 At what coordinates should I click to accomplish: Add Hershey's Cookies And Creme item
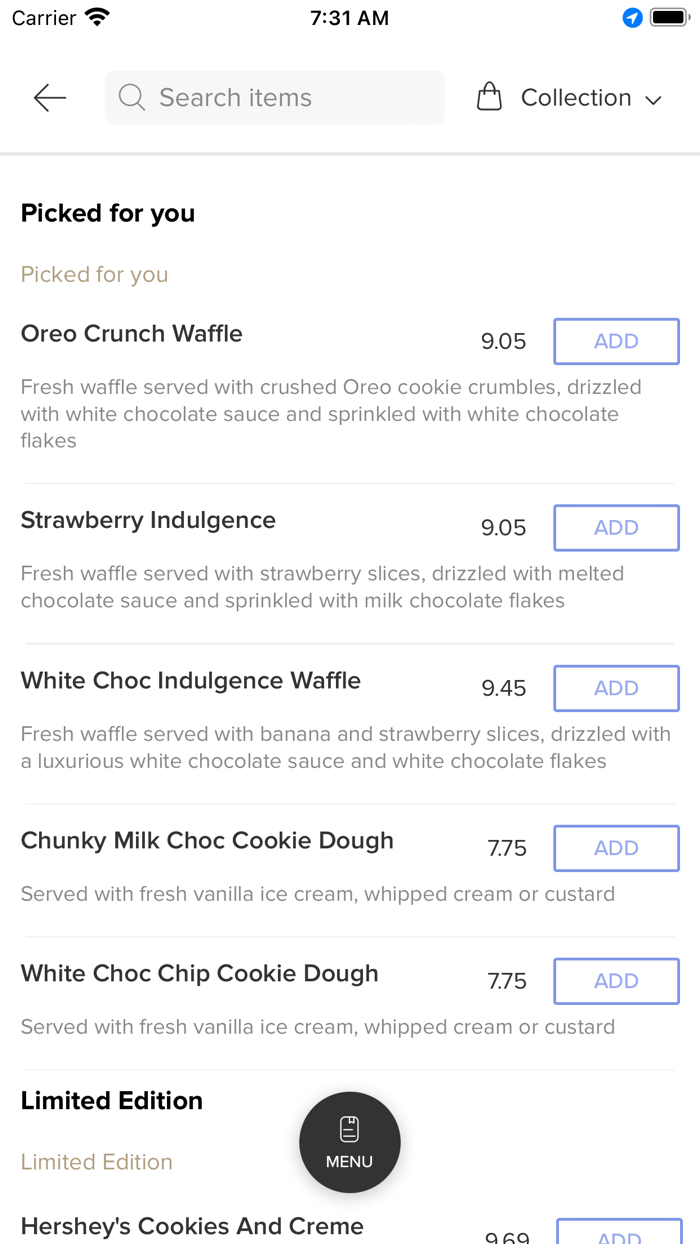pyautogui.click(x=619, y=1232)
